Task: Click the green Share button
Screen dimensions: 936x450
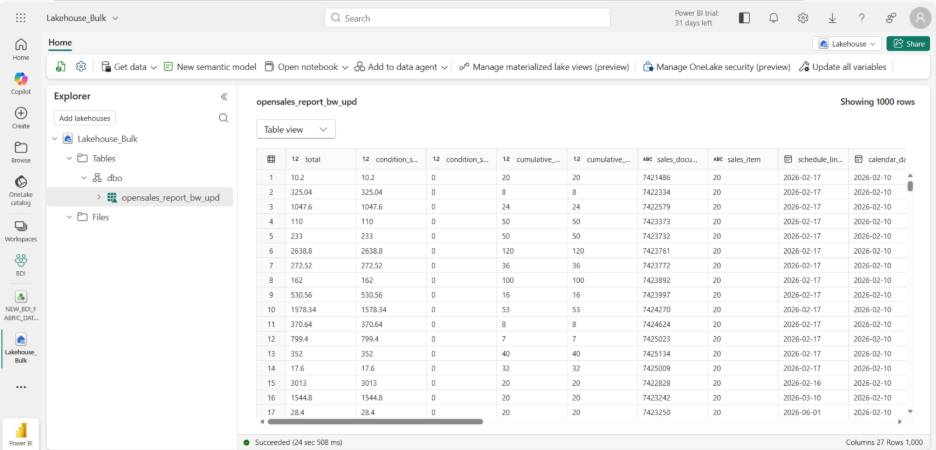Action: click(x=908, y=44)
